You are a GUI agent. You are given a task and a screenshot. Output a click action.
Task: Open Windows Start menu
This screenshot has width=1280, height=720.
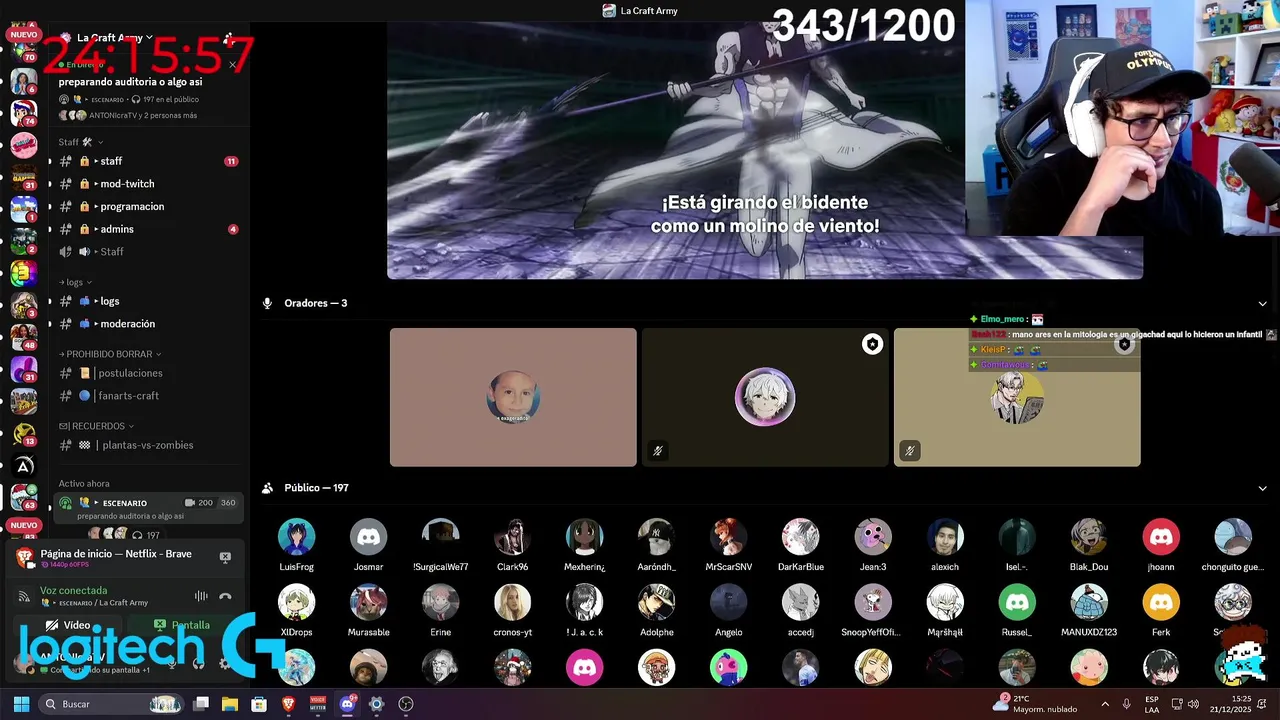[x=21, y=704]
